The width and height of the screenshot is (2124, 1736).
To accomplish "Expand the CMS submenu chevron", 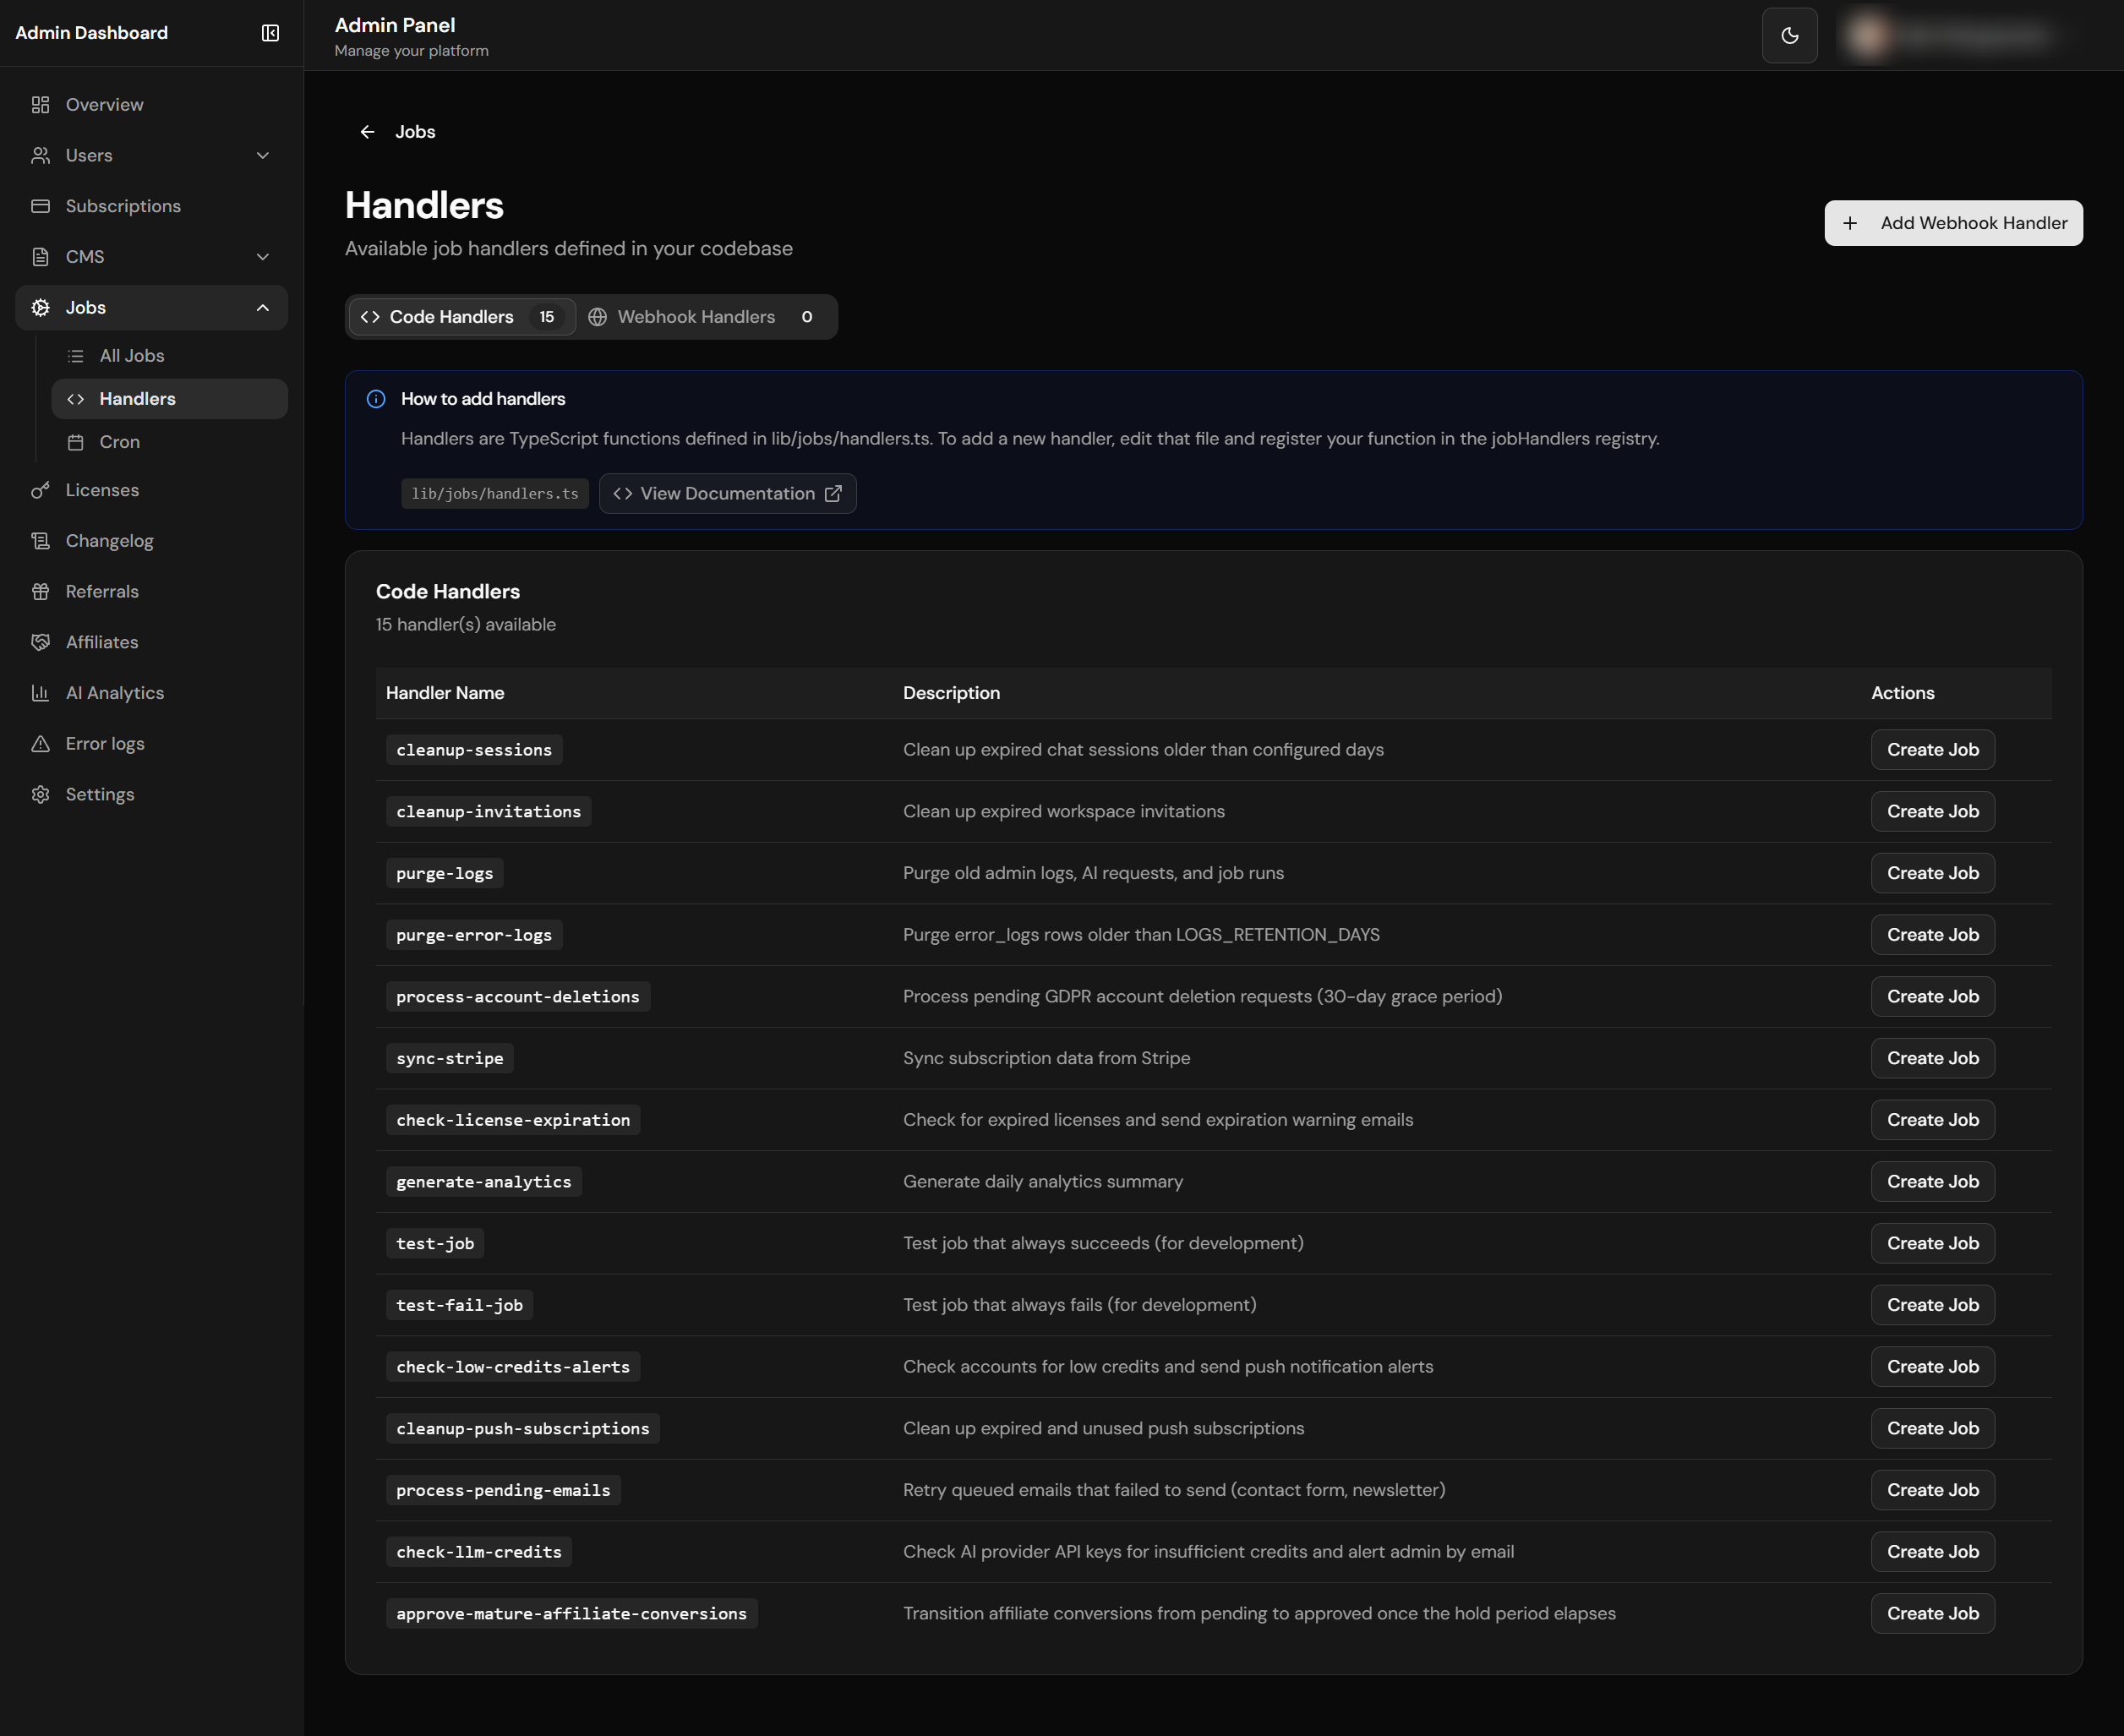I will tap(263, 257).
